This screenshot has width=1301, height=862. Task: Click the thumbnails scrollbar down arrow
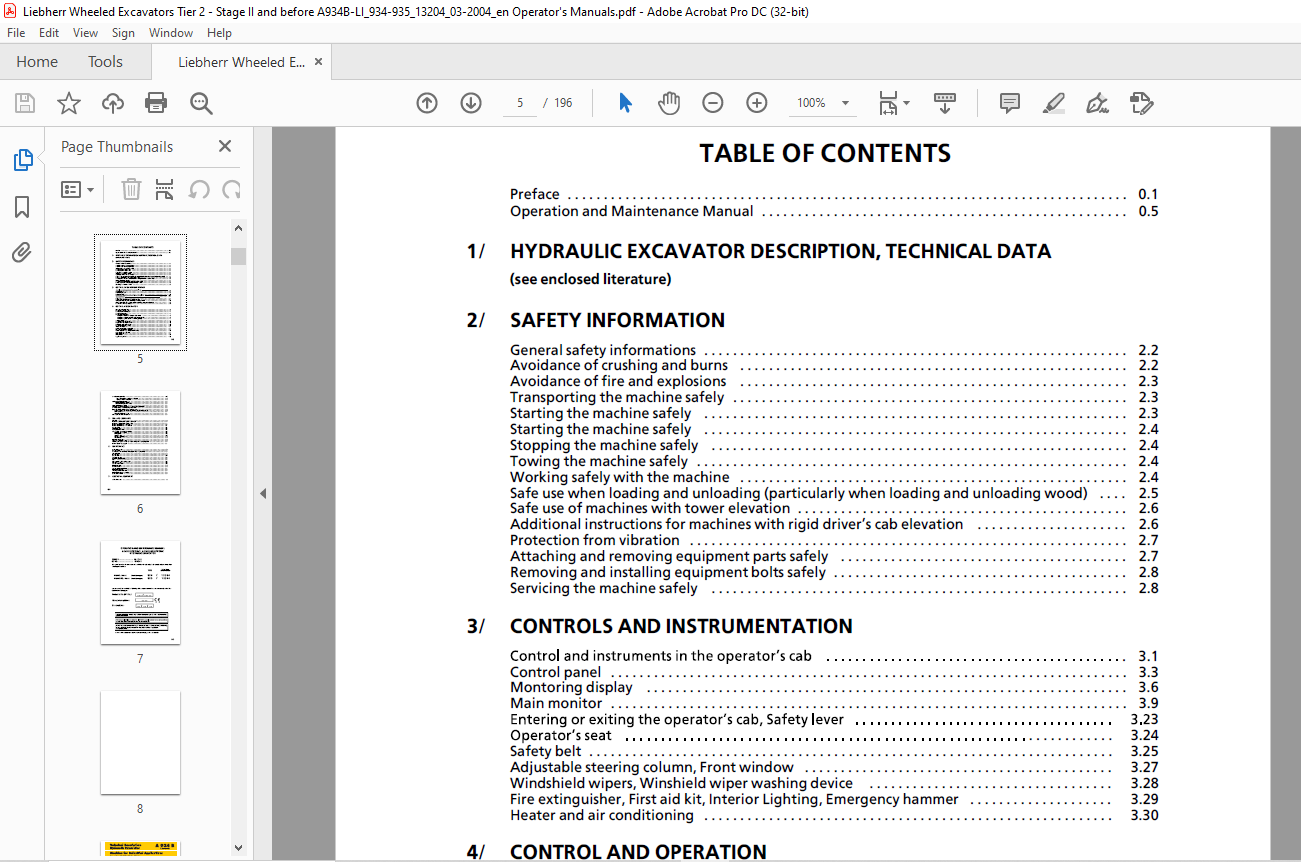point(238,848)
